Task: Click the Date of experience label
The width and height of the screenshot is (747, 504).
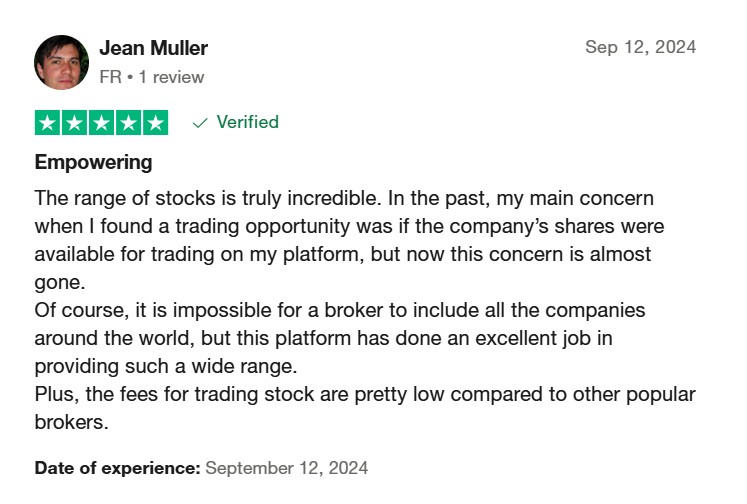Action: [117, 468]
